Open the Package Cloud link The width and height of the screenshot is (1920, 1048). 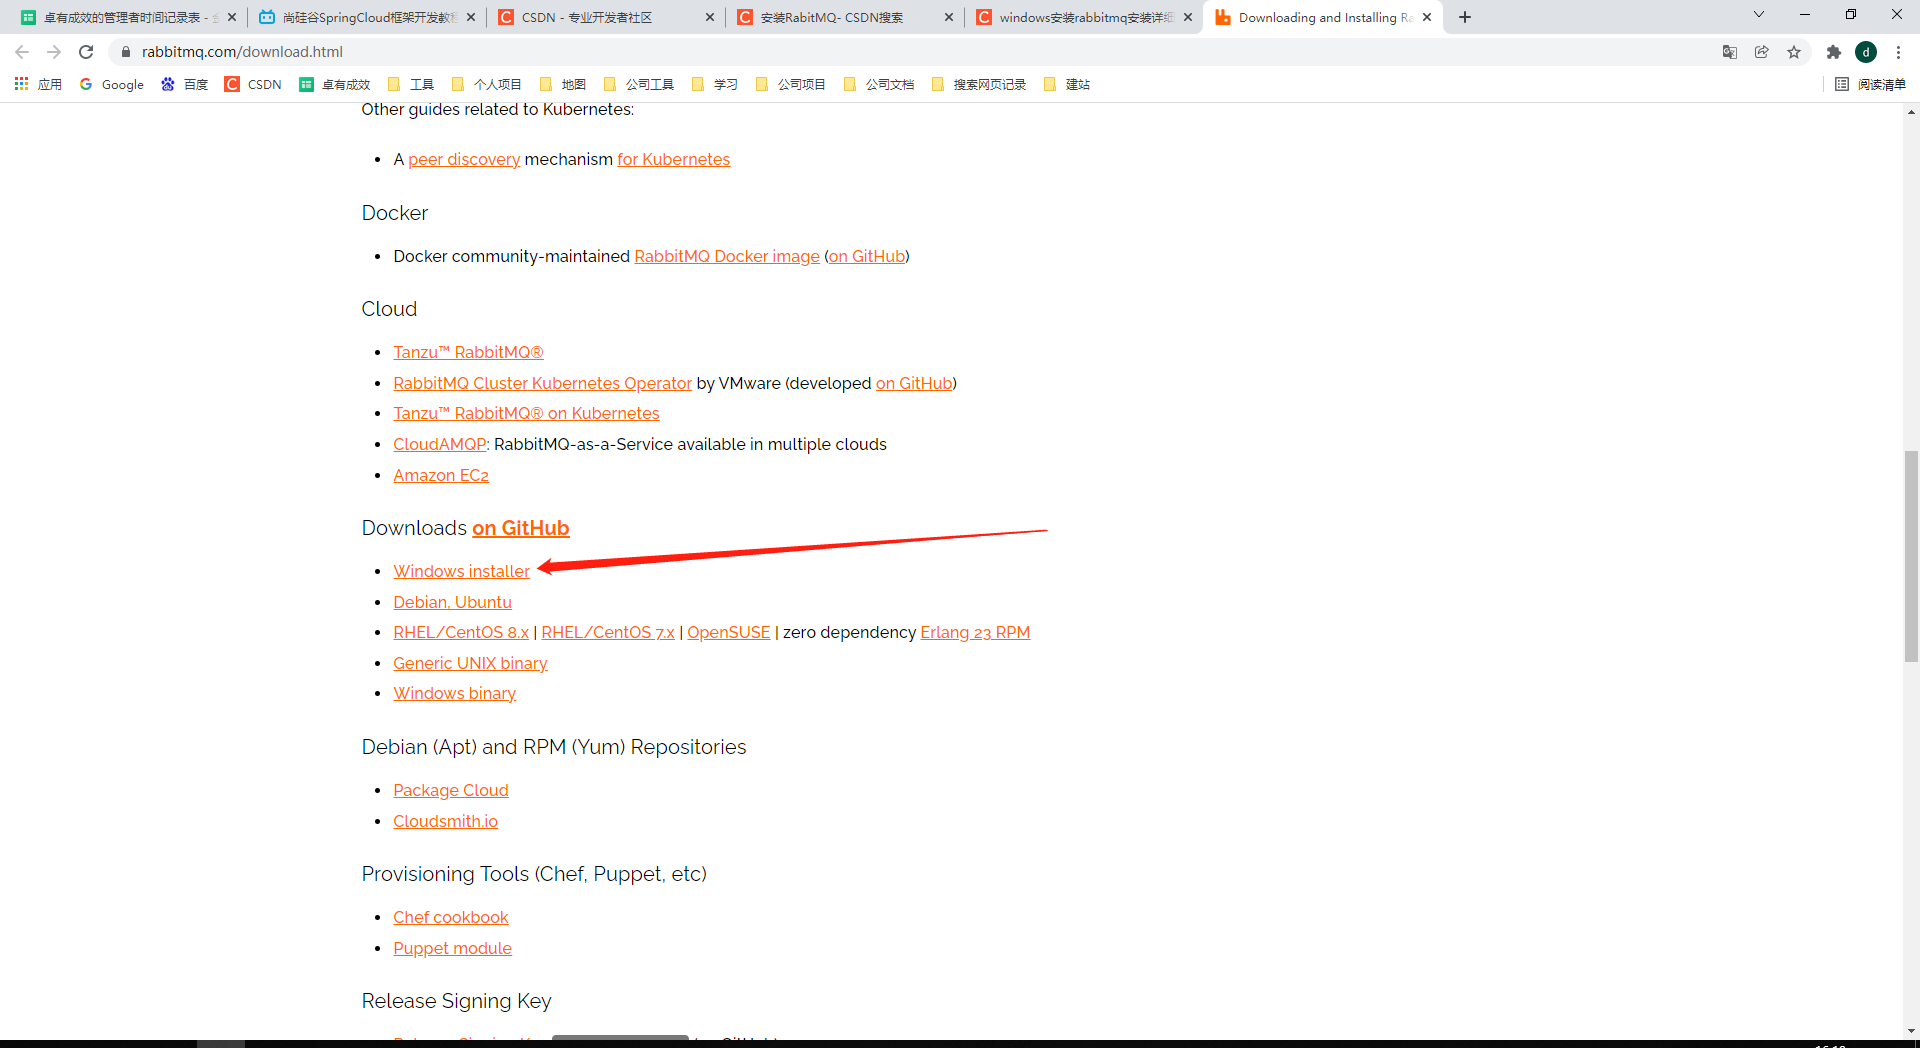[451, 790]
